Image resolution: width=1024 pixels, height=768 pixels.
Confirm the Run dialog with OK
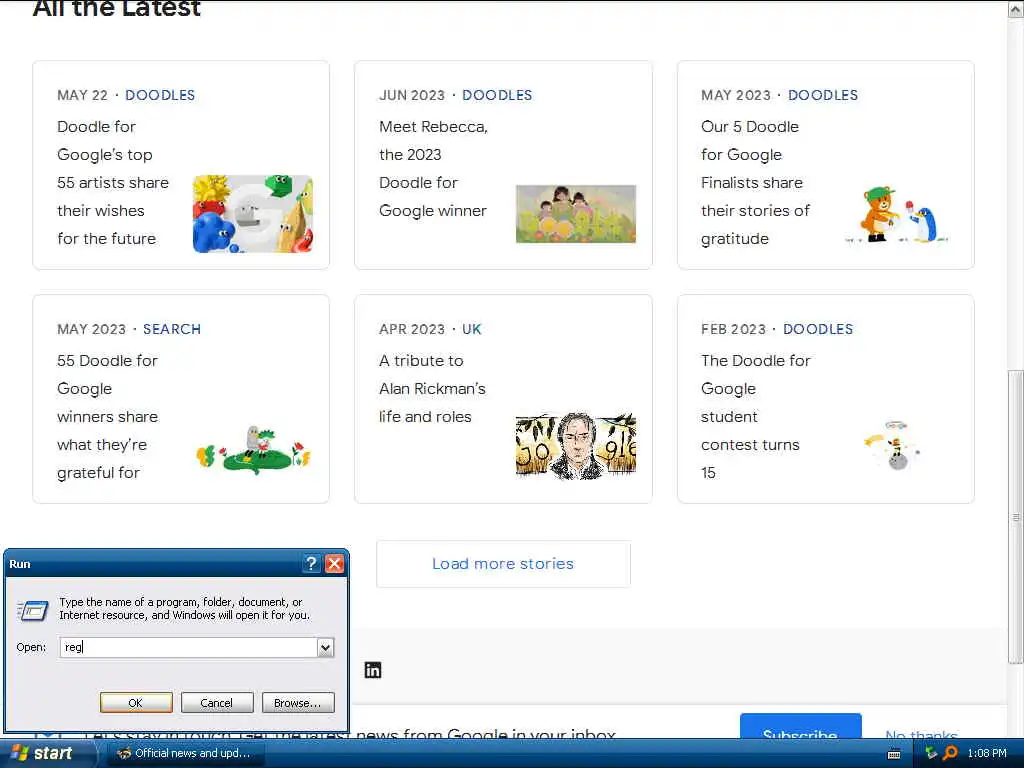click(x=136, y=703)
